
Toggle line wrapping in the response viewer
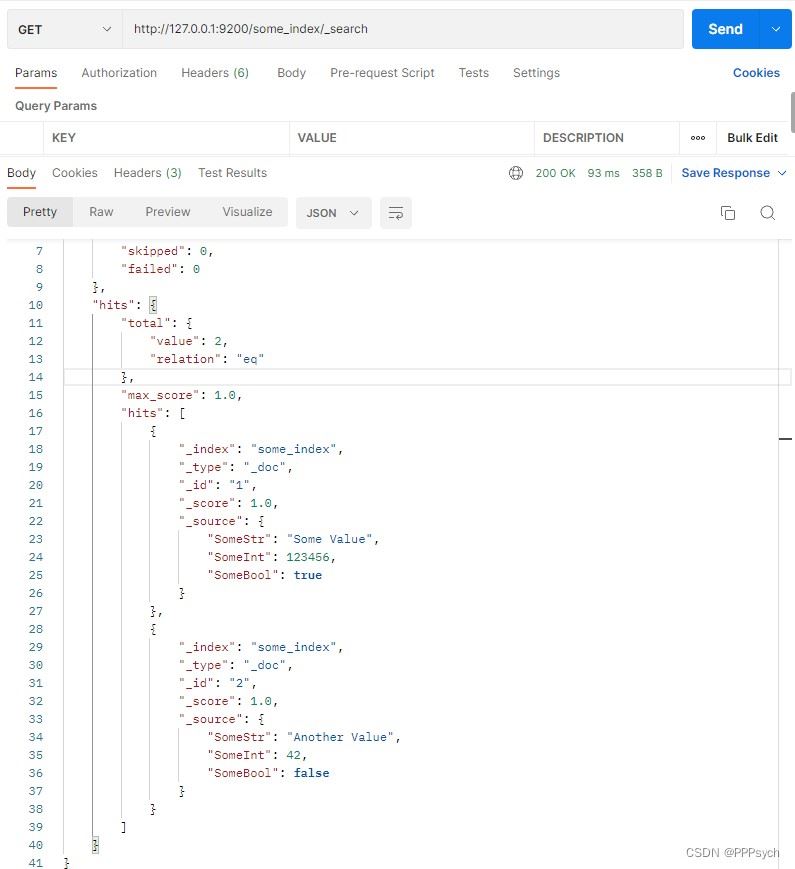[396, 212]
